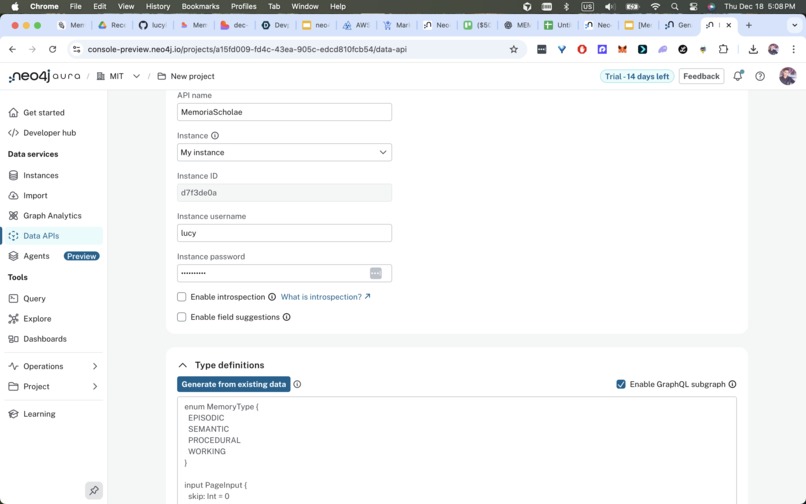The image size is (806, 504).
Task: Switch to the AWS browser tab
Action: (357, 25)
